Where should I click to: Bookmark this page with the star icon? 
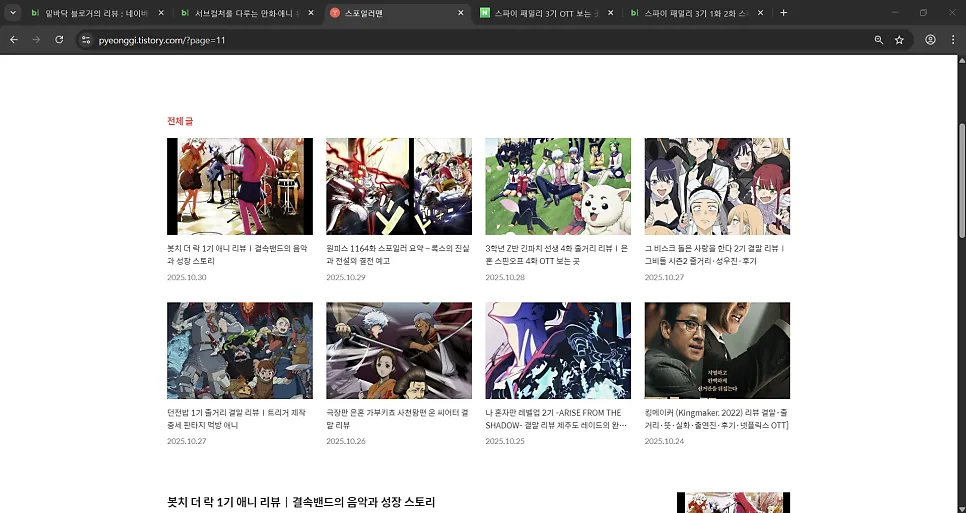pos(899,40)
